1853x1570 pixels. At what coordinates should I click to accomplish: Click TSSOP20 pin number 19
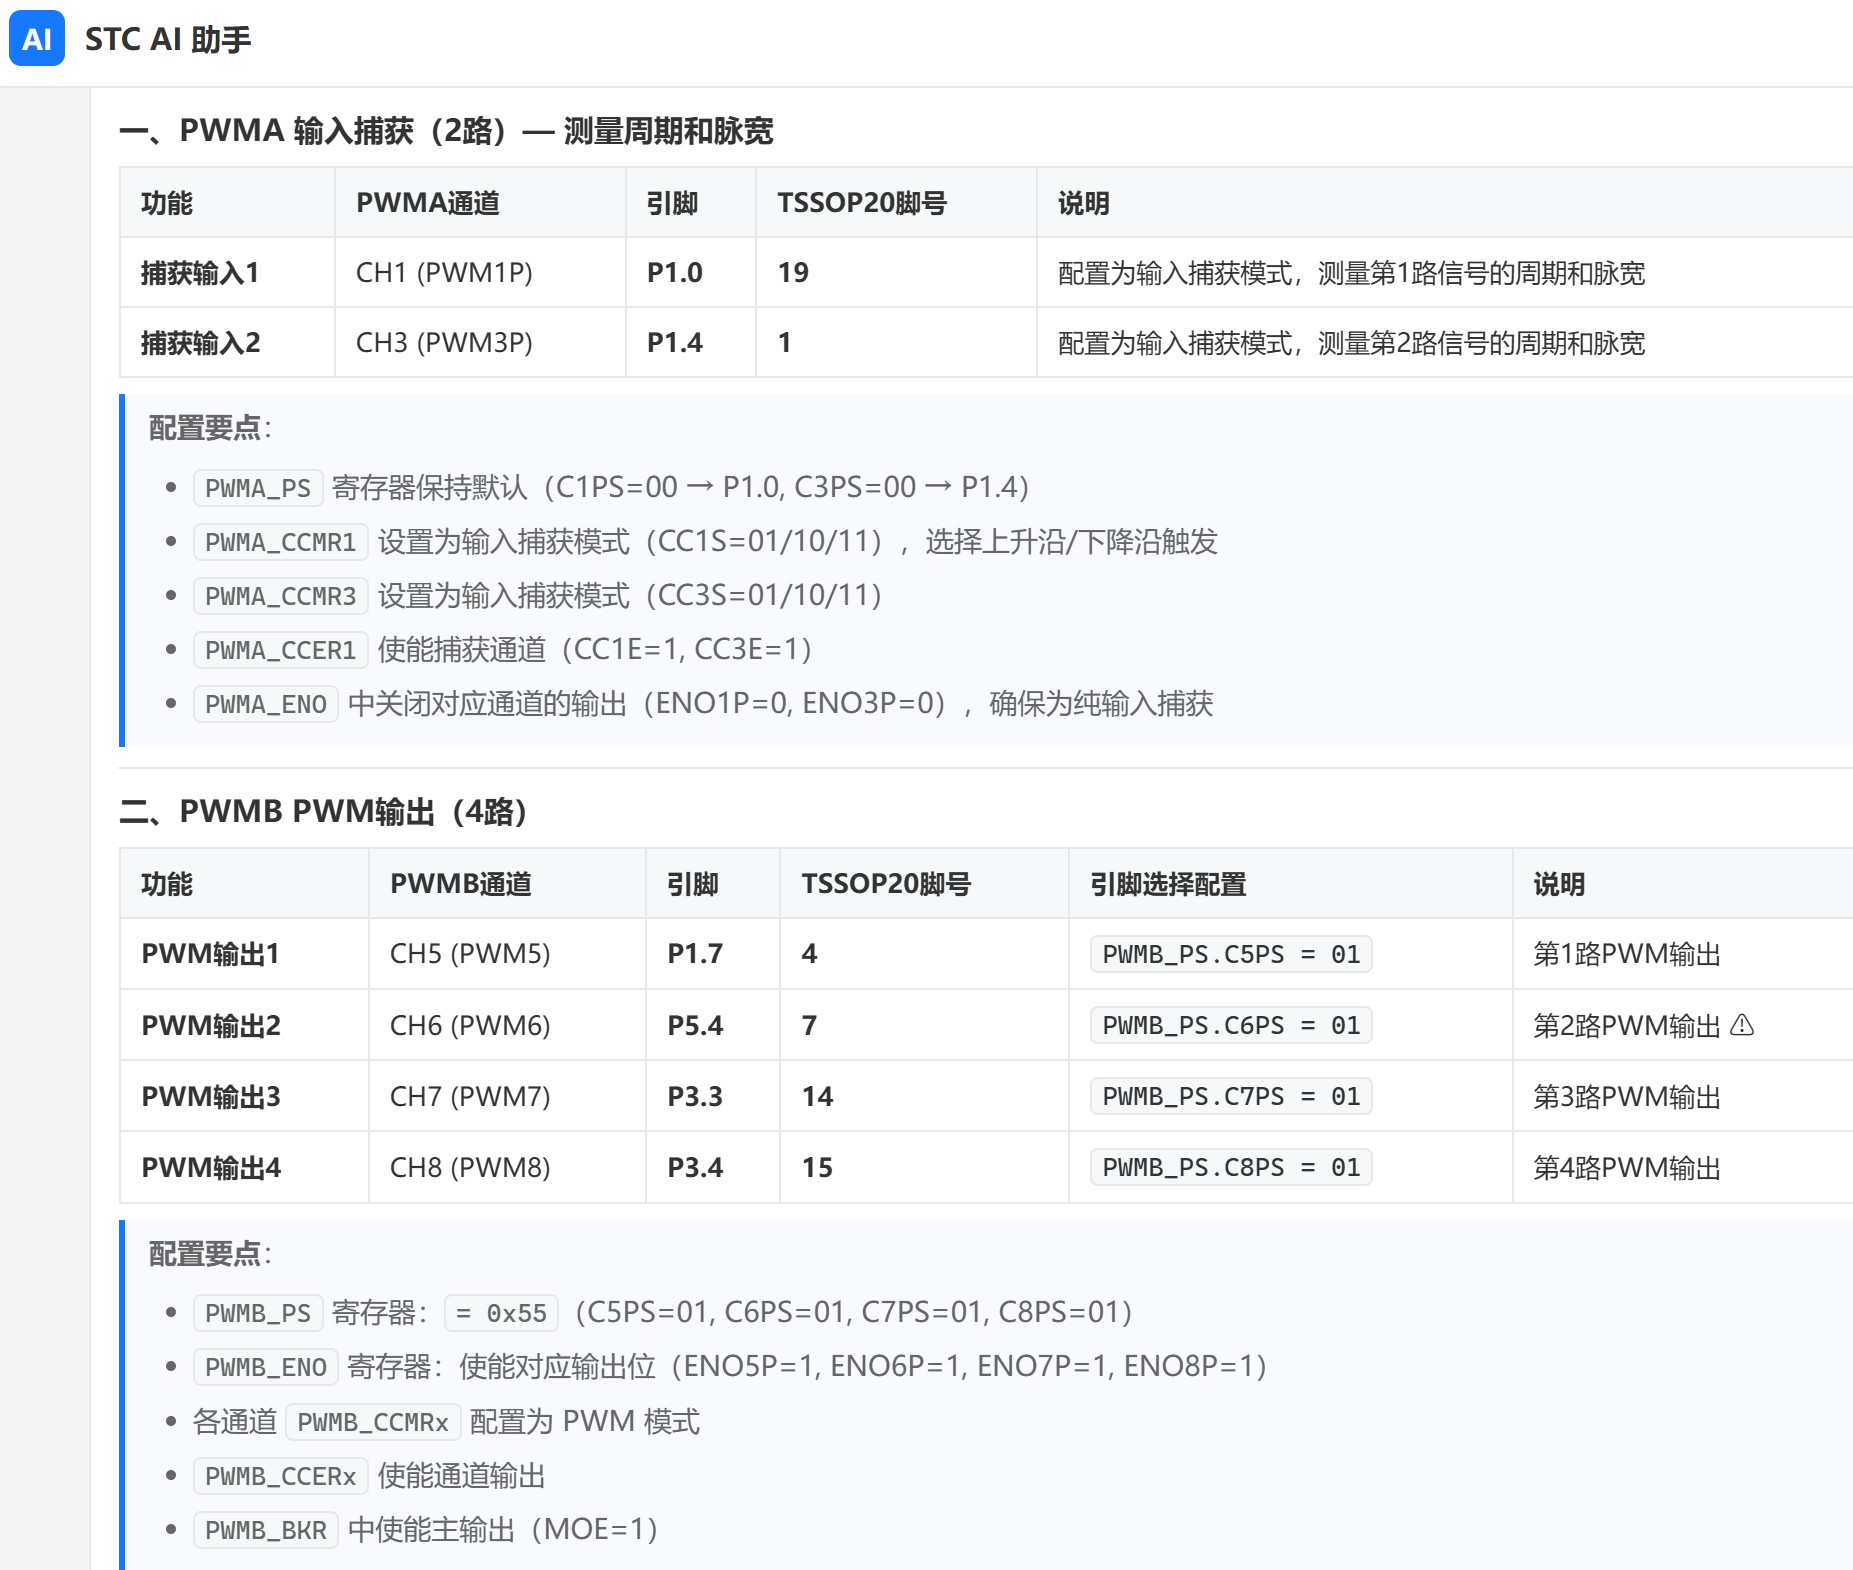[x=793, y=273]
